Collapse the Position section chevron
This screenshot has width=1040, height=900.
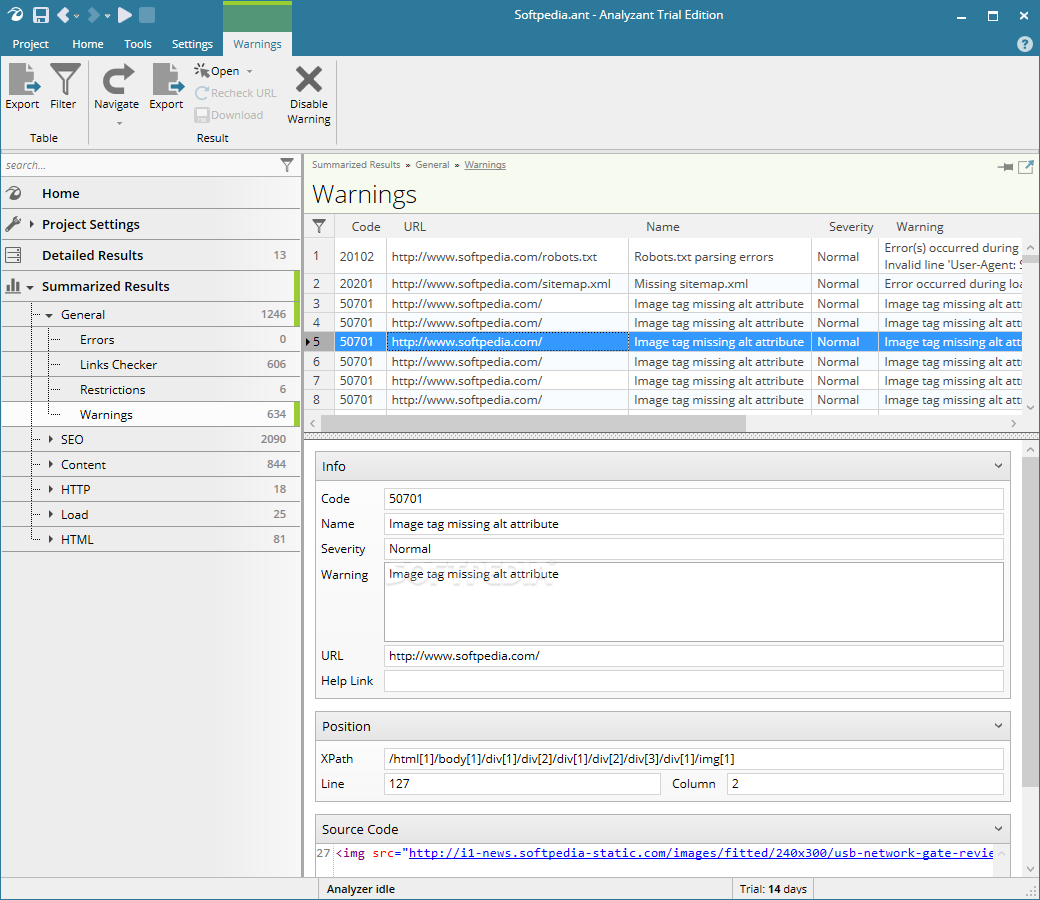click(x=998, y=726)
